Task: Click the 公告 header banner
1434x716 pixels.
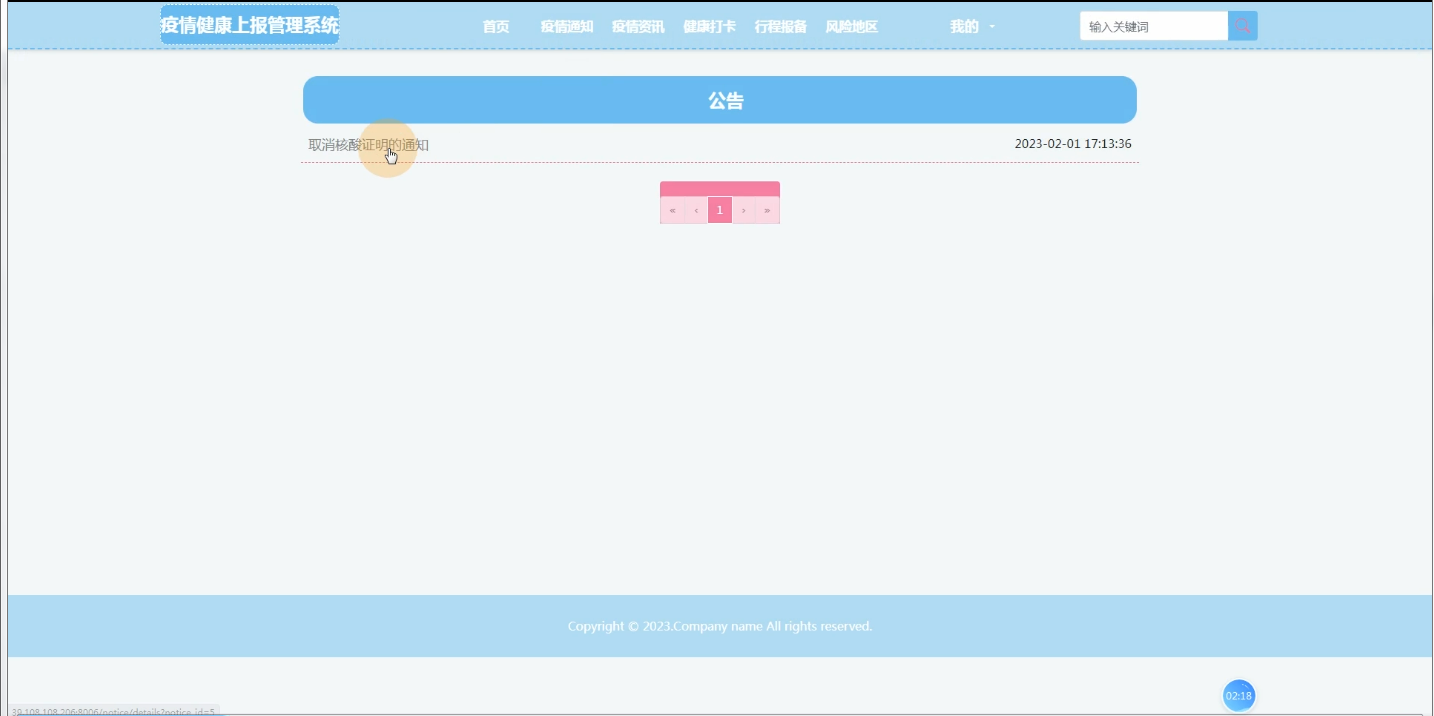Action: pyautogui.click(x=720, y=100)
